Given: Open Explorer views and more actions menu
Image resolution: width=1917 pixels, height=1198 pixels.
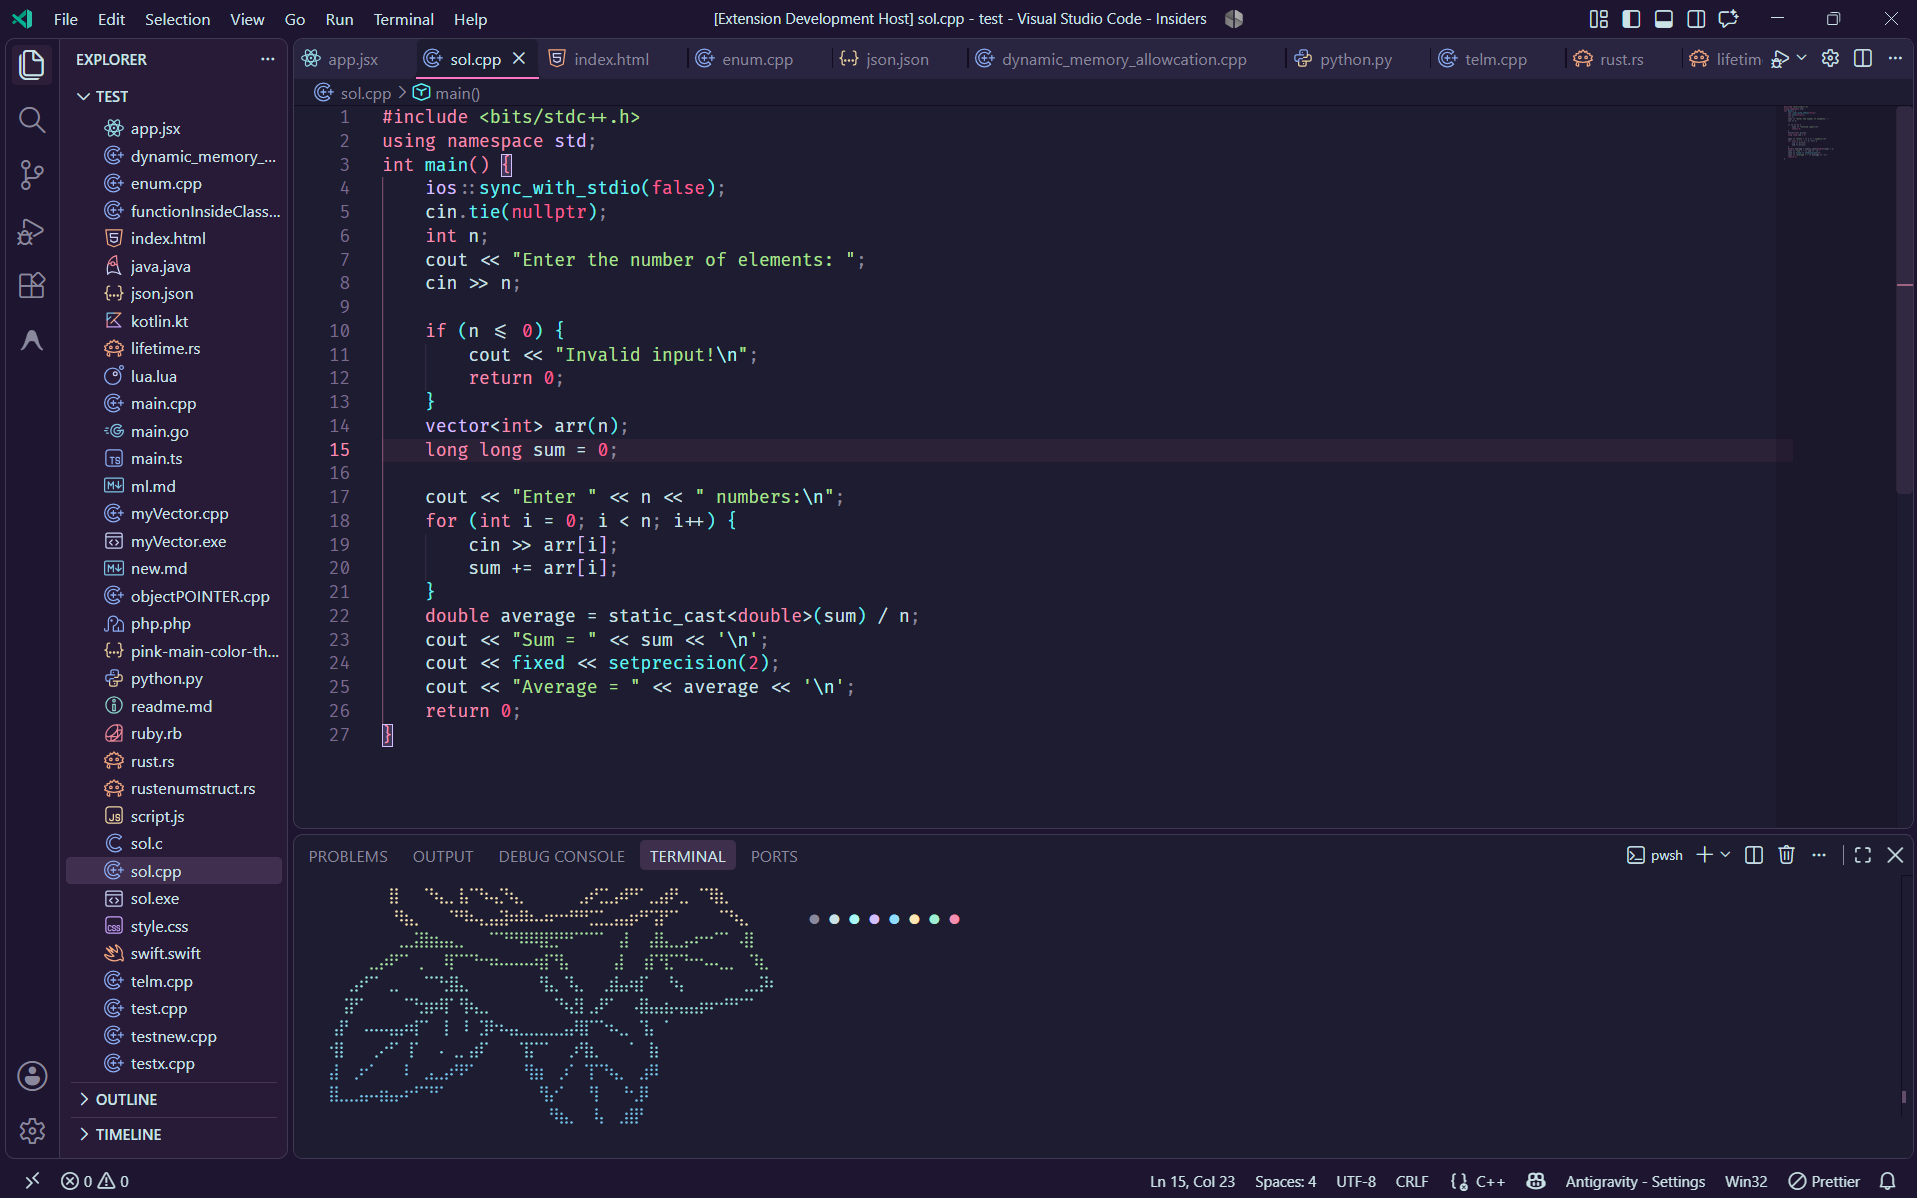Looking at the screenshot, I should 267,59.
